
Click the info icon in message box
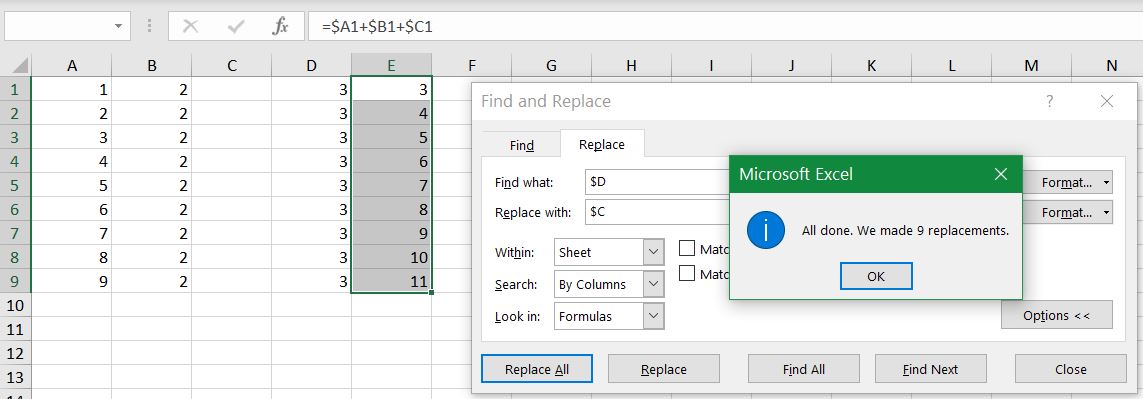(765, 231)
